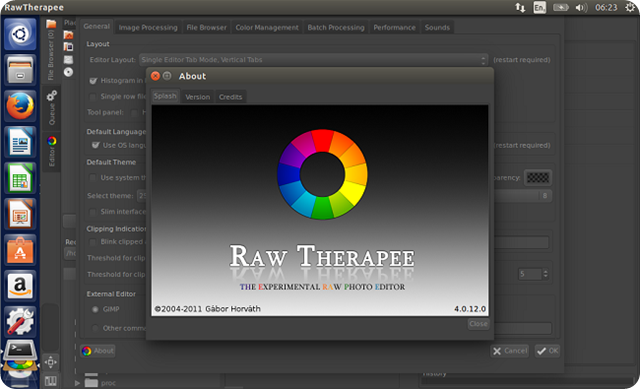Click the About button in Preferences

(98, 351)
